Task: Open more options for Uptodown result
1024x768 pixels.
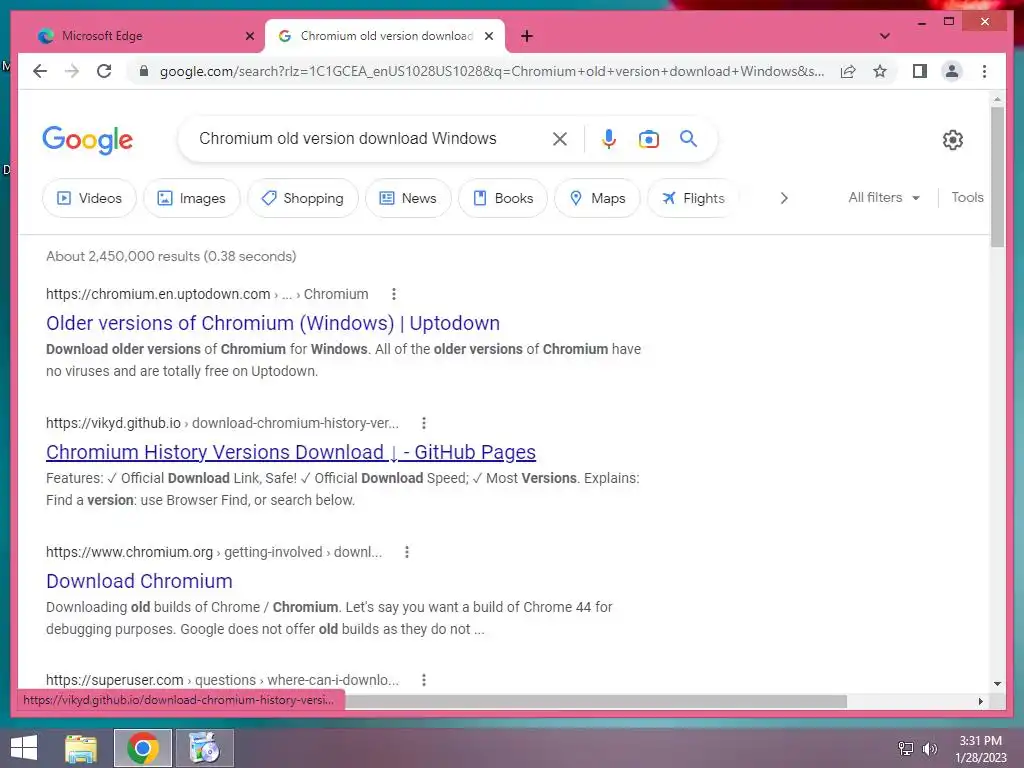Action: (394, 294)
